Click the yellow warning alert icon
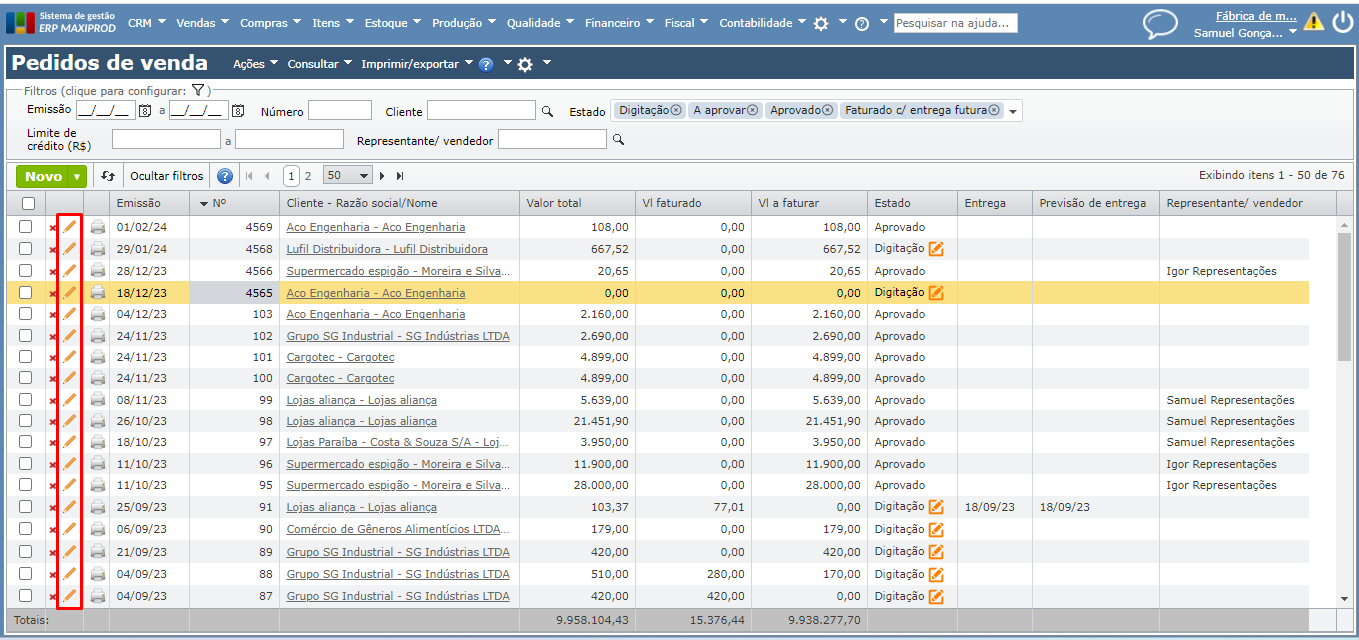The image size is (1359, 640). (1313, 22)
